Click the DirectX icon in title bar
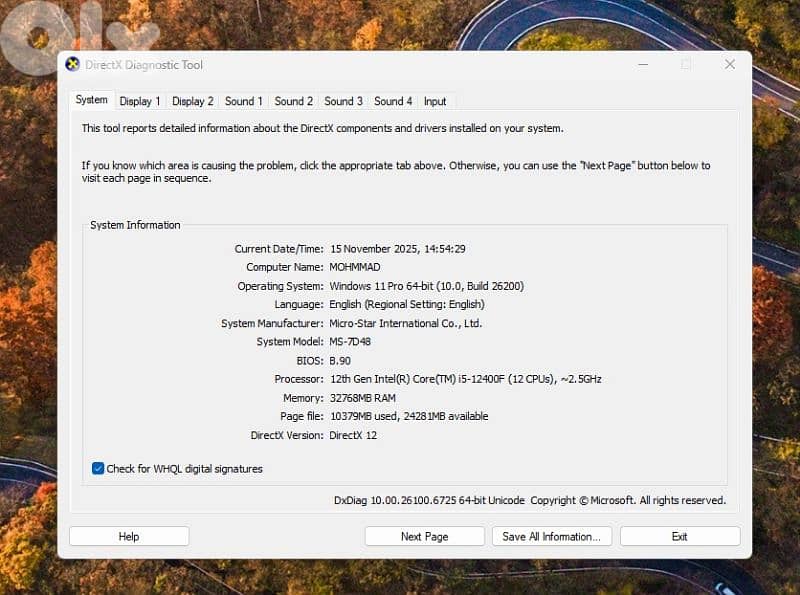The height and width of the screenshot is (595, 800). [x=72, y=65]
